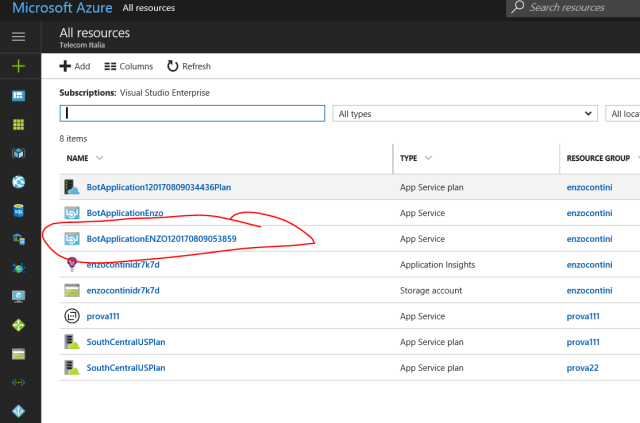Click the green plus New resource icon

tap(18, 66)
